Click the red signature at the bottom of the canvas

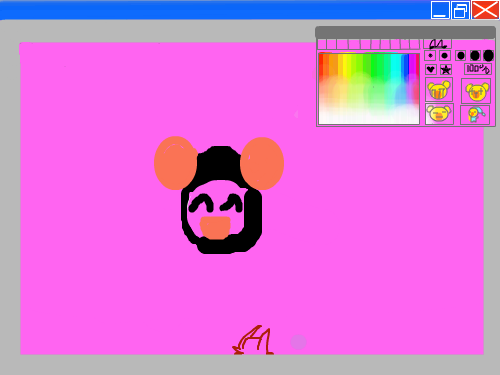point(253,340)
